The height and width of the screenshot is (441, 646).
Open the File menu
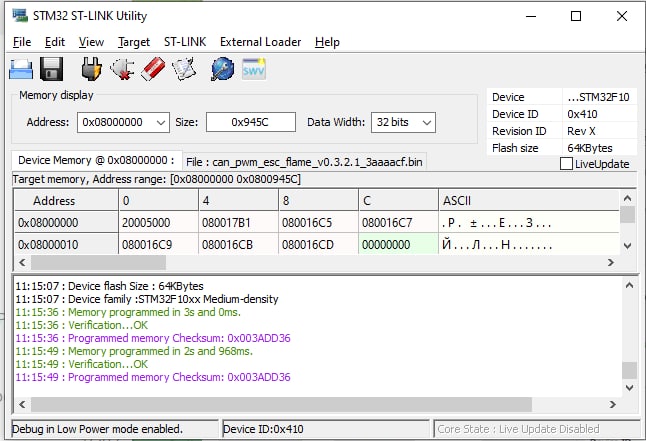pyautogui.click(x=22, y=42)
